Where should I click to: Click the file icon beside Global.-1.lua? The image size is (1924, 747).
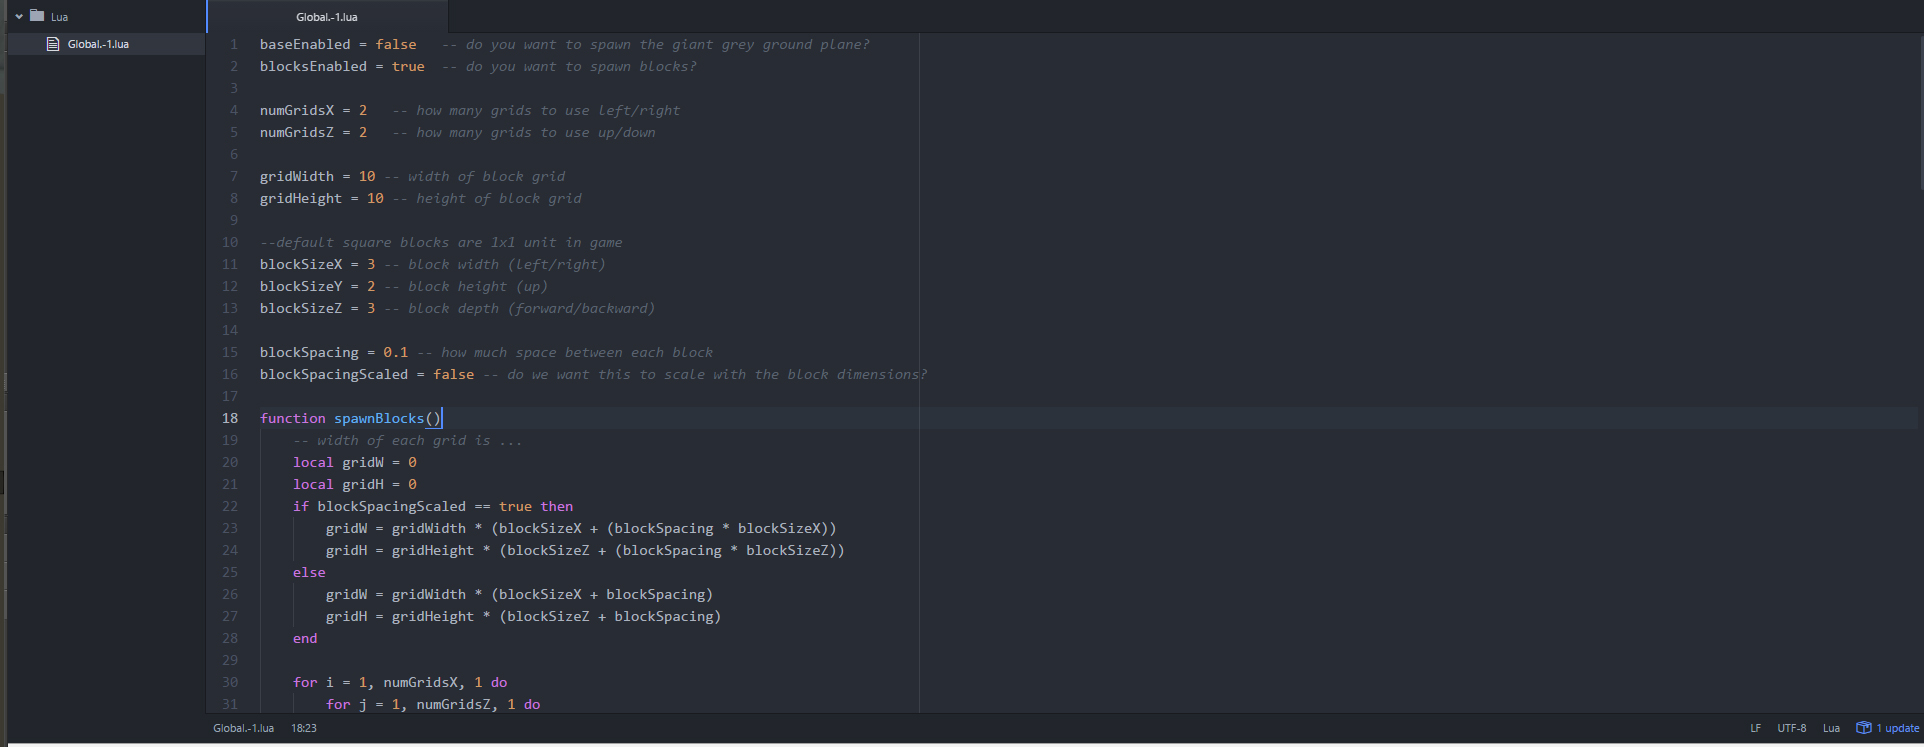pos(53,44)
